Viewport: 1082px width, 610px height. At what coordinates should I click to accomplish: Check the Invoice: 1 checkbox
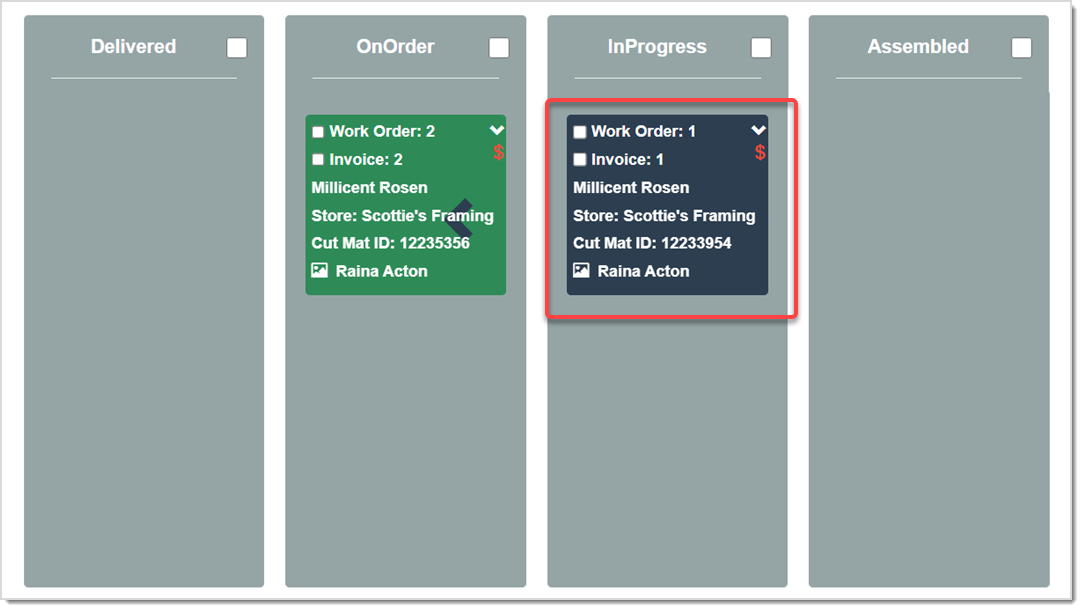pyautogui.click(x=580, y=160)
